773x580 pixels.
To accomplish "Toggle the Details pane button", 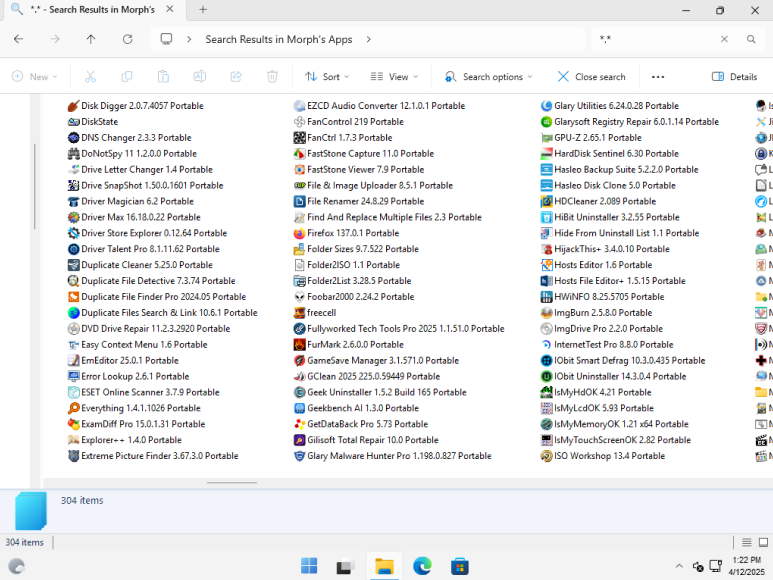I will pos(735,76).
